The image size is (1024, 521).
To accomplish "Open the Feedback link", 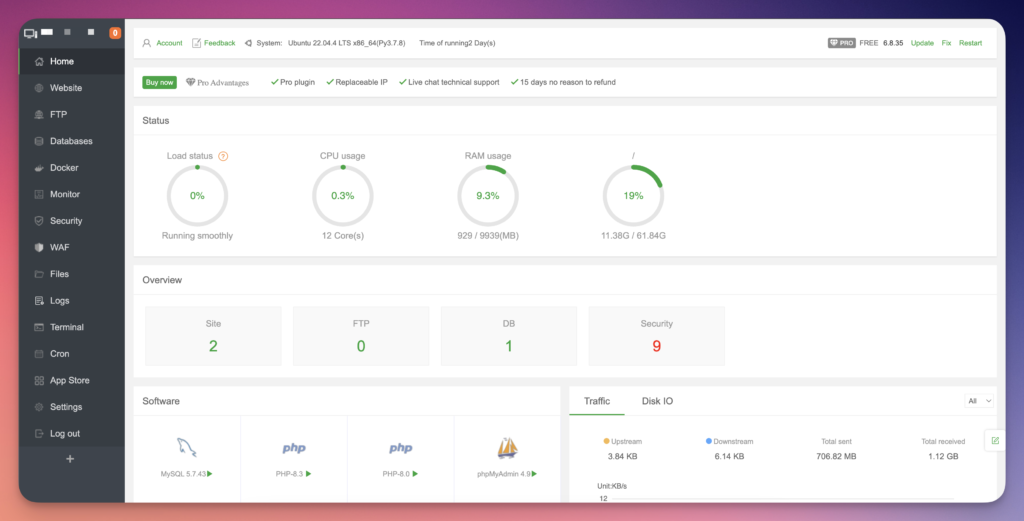I will point(219,43).
